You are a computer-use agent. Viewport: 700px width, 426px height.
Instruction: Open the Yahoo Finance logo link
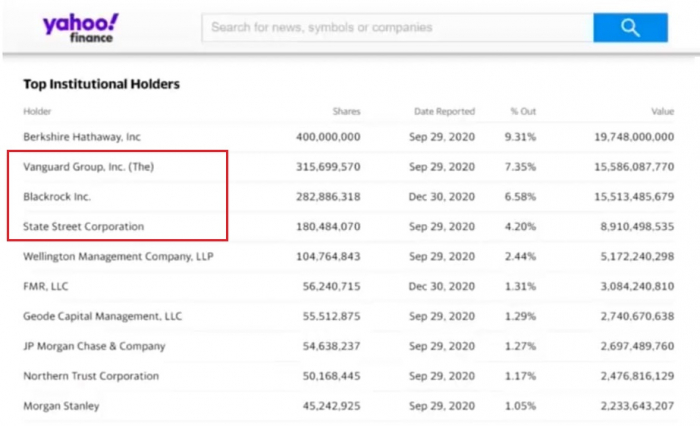coord(81,28)
